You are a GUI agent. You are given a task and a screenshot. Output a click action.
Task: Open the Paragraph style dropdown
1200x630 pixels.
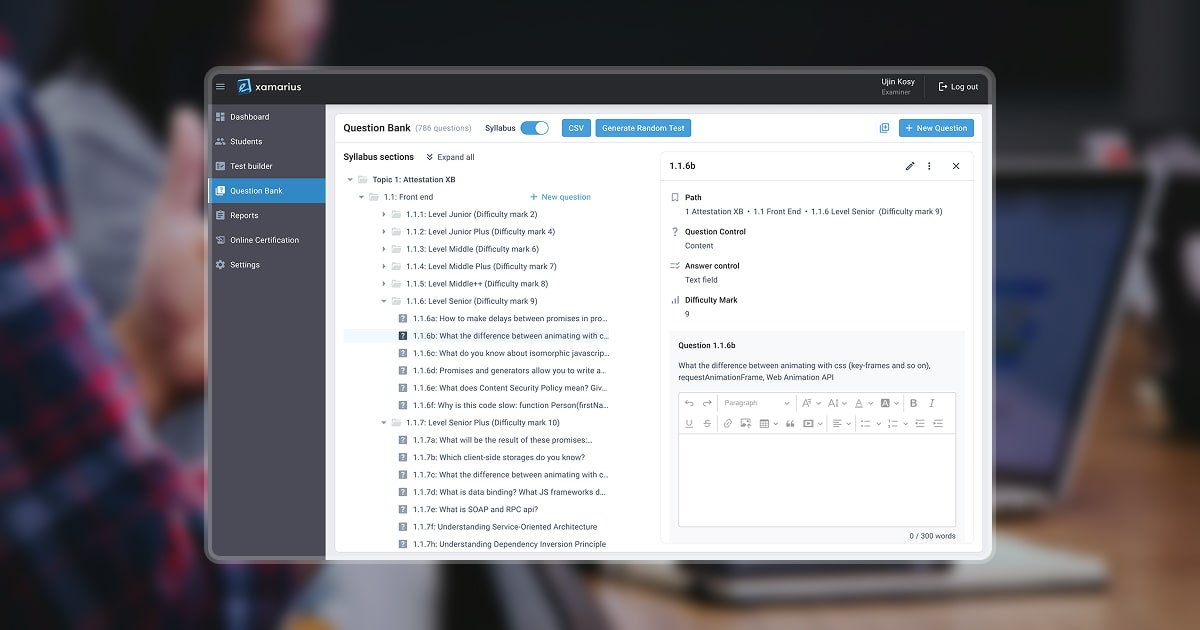[x=755, y=403]
